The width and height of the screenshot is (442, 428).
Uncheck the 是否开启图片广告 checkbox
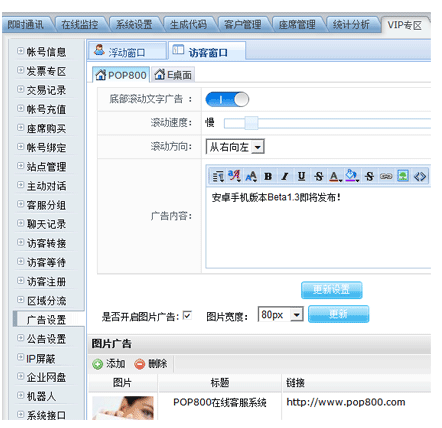tap(187, 315)
